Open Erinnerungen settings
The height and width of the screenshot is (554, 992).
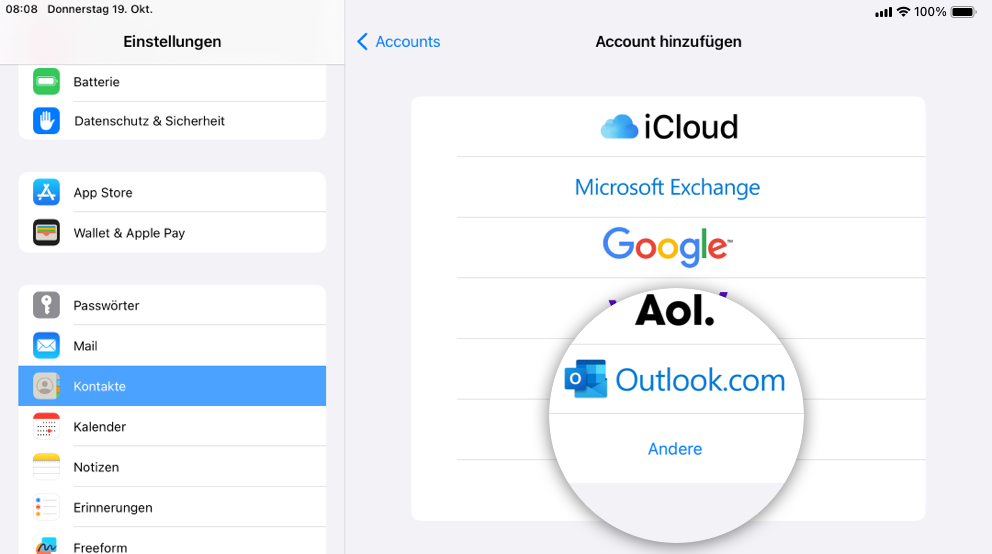tap(172, 507)
